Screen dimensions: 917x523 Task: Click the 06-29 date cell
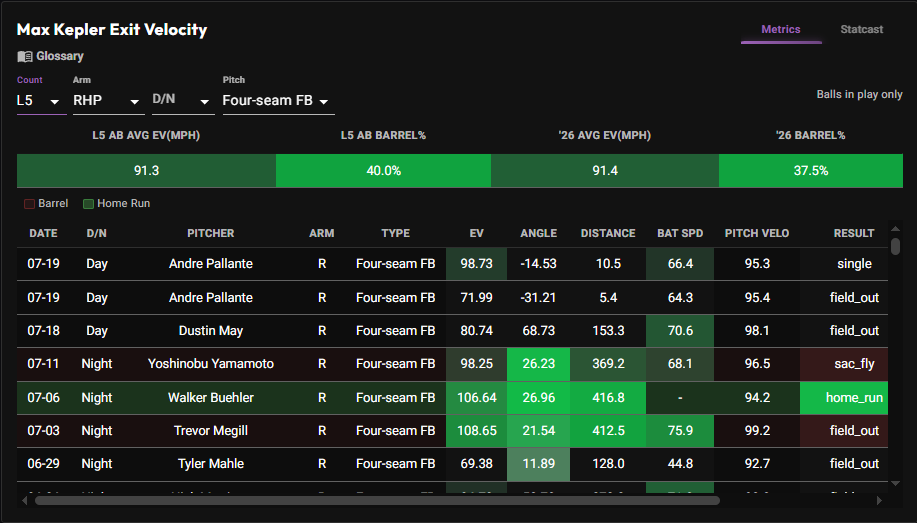coord(43,463)
